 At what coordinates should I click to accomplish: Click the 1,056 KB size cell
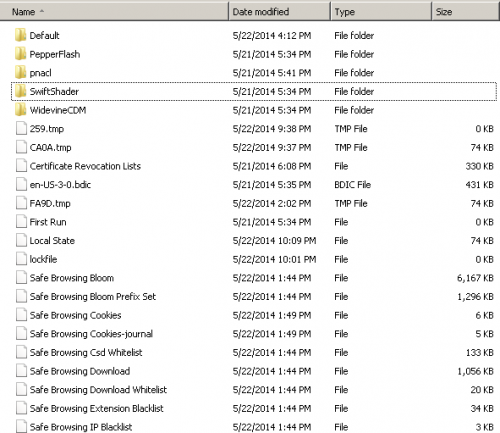[x=475, y=371]
